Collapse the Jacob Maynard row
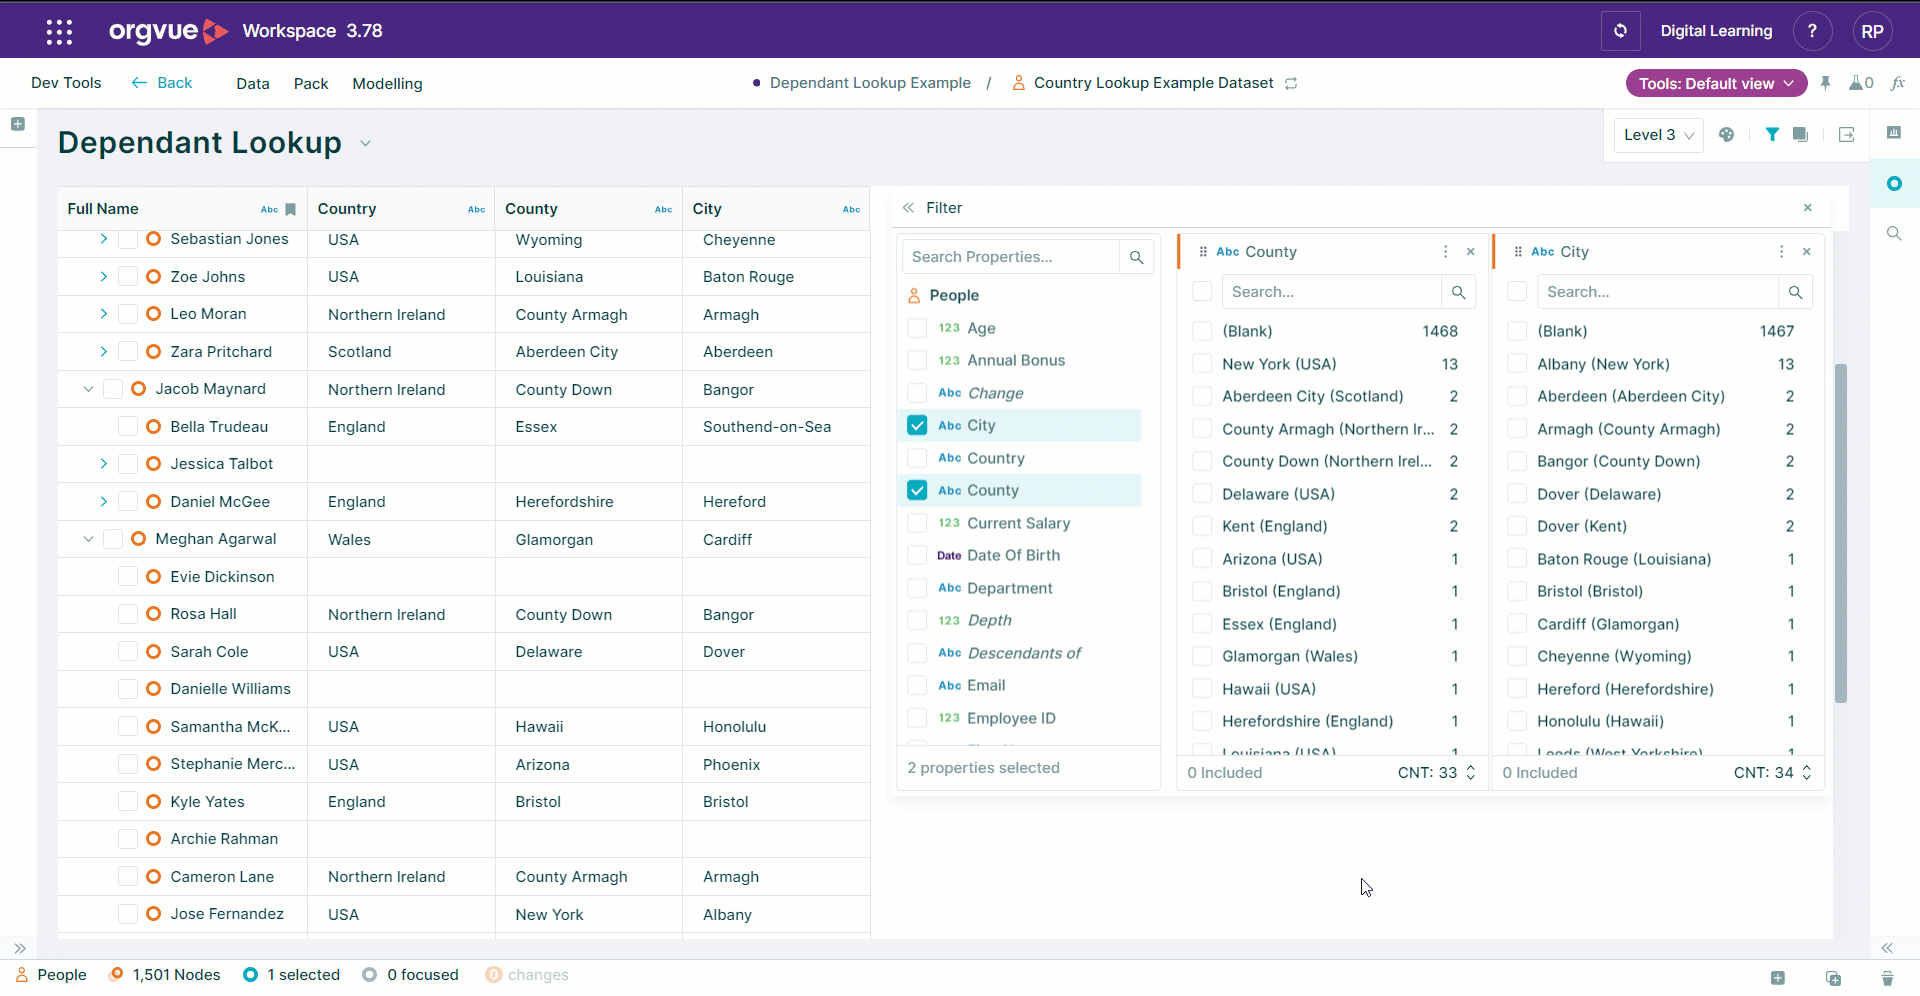The height and width of the screenshot is (996, 1920). (88, 389)
